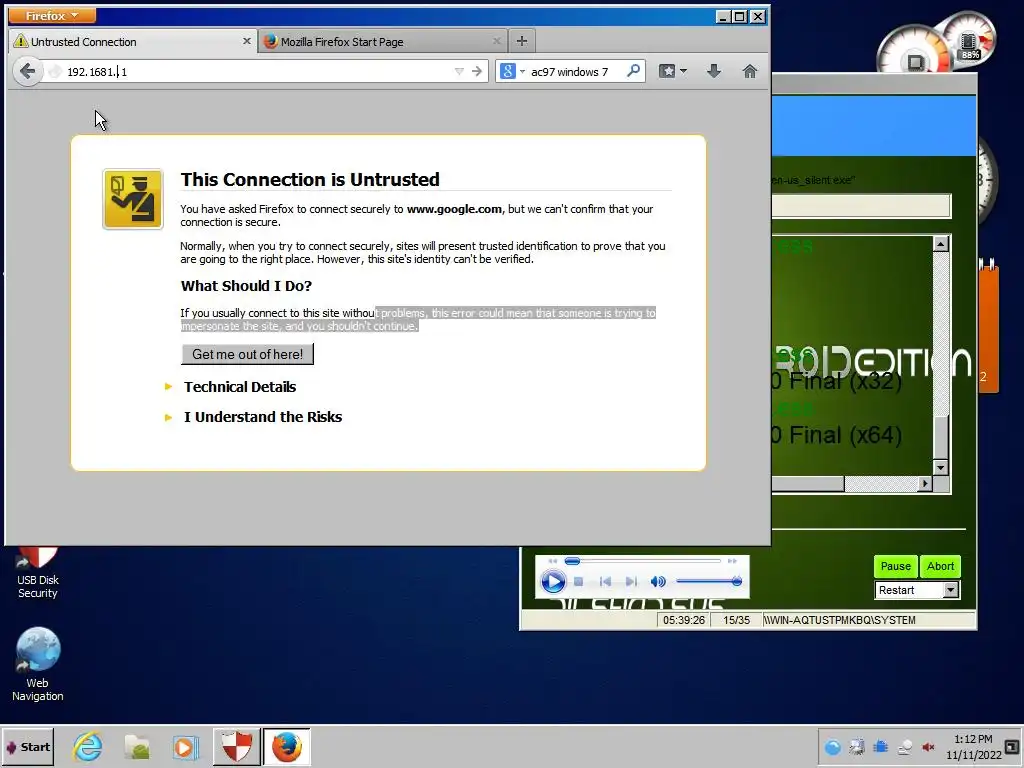Go back using Firefox back arrow
The width and height of the screenshot is (1024, 768).
pos(27,71)
